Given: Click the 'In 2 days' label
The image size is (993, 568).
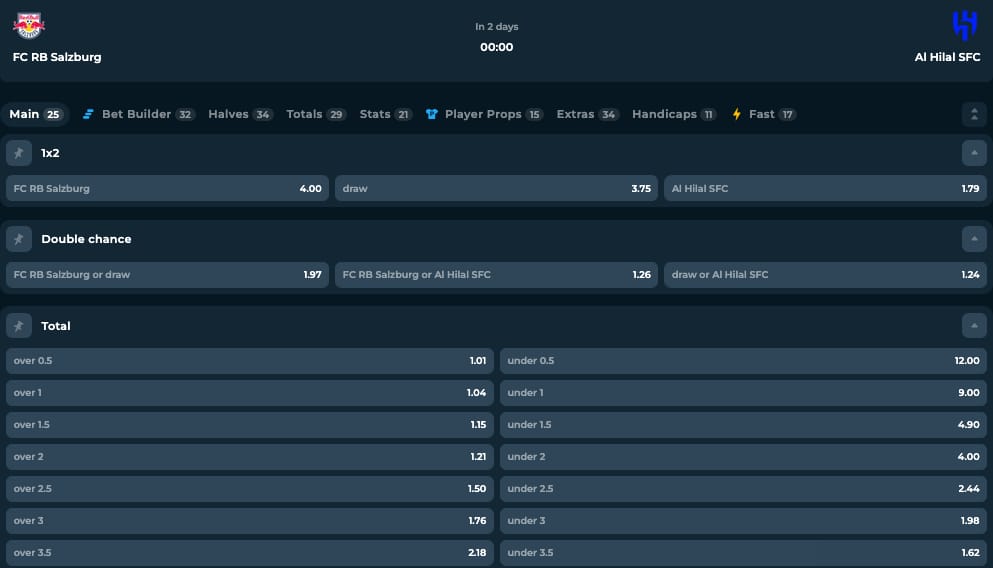Looking at the screenshot, I should pos(496,27).
